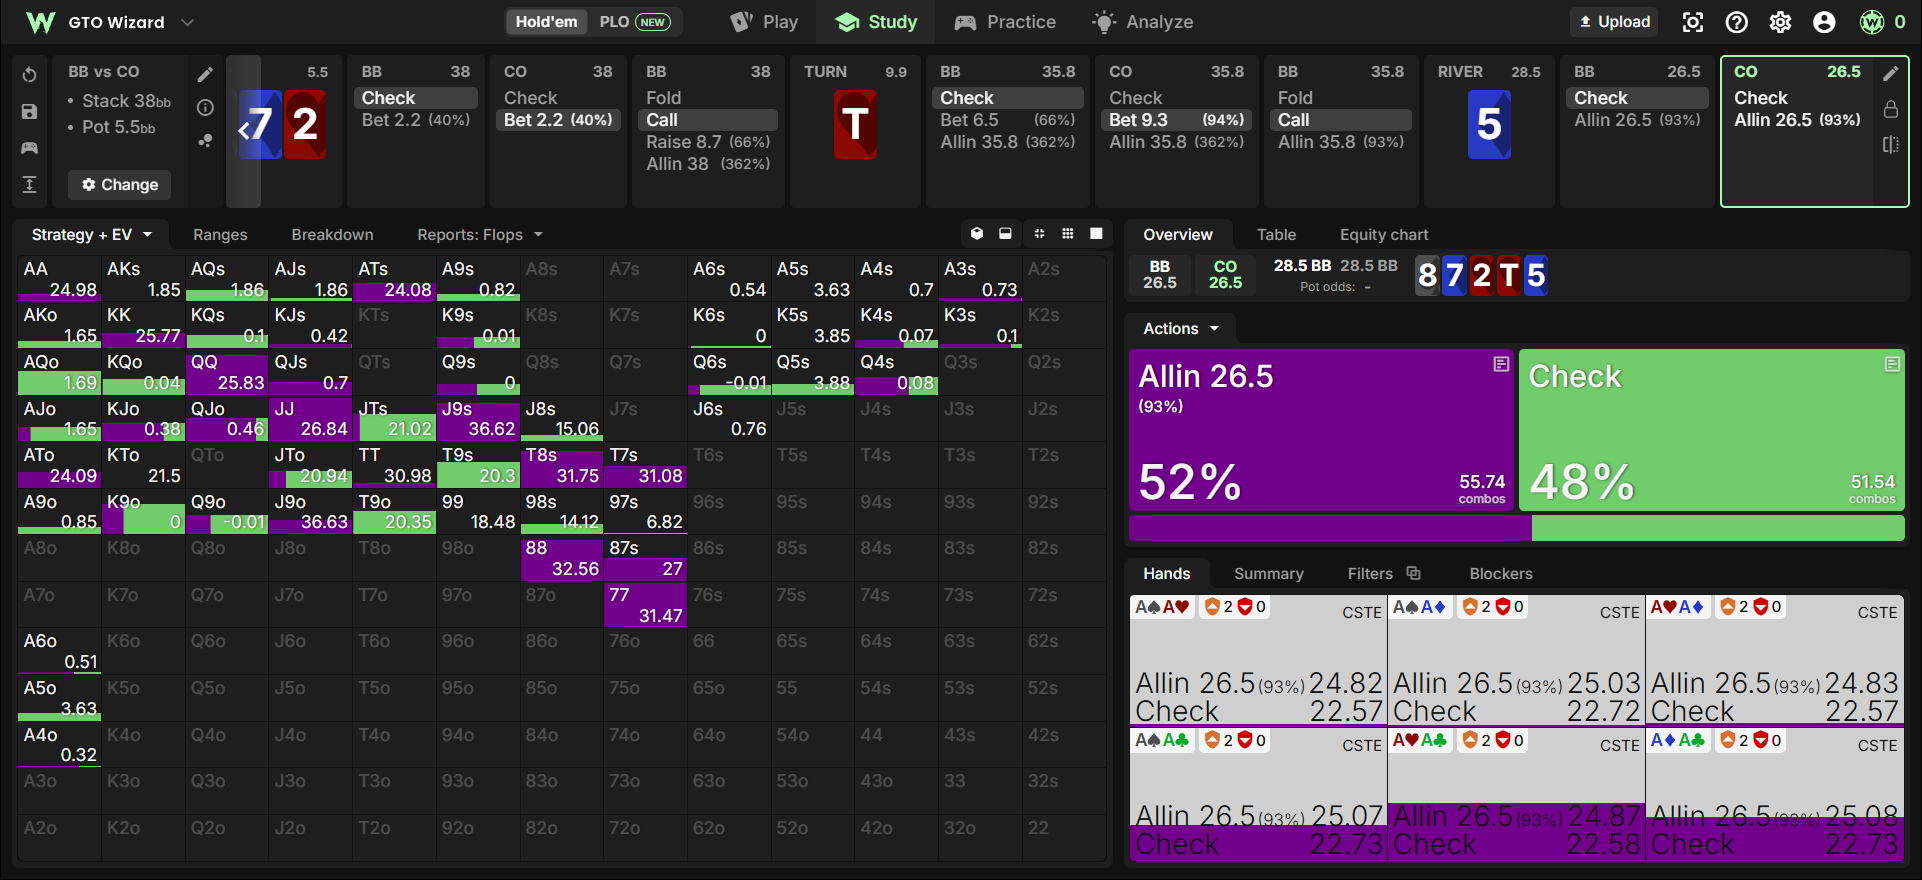Open the info icon beside Stack 38bb
This screenshot has height=880, width=1922.
click(x=205, y=107)
